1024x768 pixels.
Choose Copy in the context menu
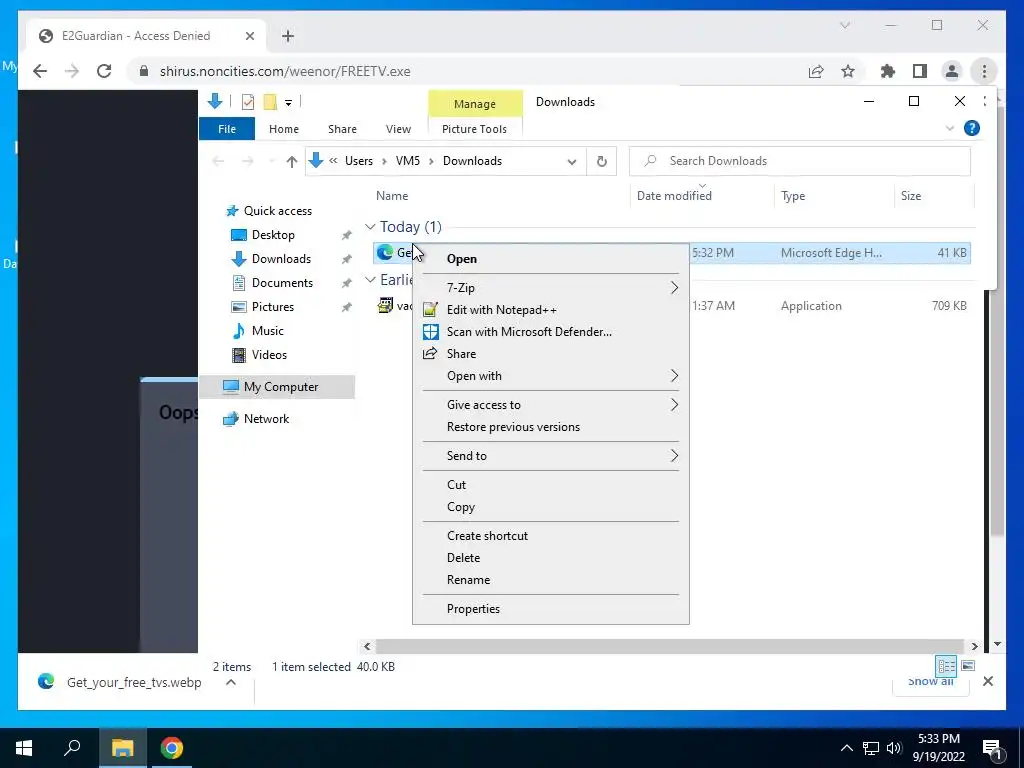551,507
